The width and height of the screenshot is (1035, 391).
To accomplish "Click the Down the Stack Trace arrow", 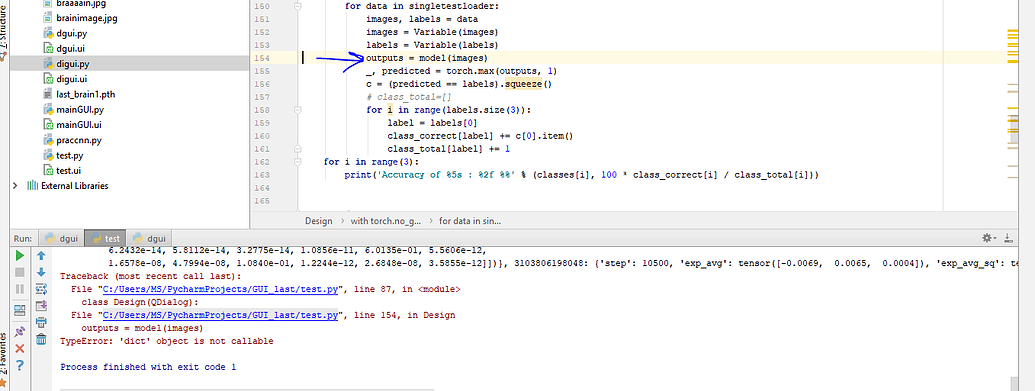I will pos(41,272).
